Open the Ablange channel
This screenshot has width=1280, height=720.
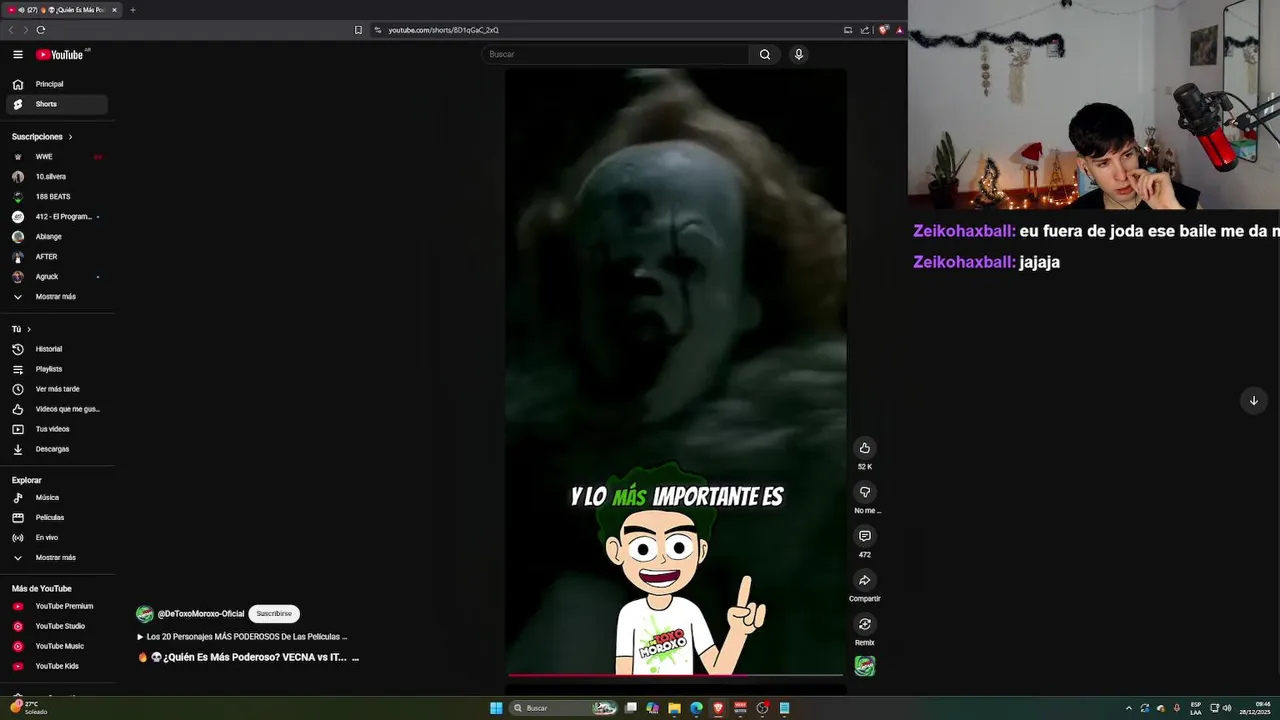57,237
